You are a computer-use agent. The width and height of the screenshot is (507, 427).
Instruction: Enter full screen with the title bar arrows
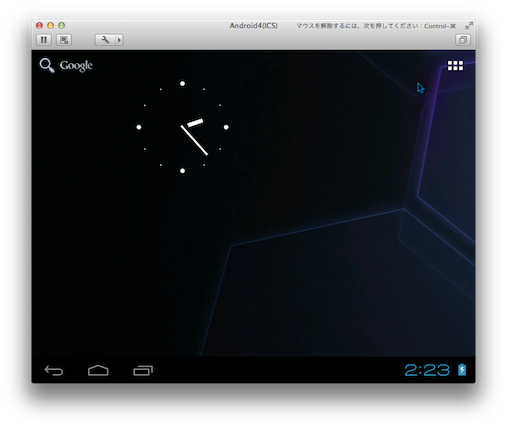pyautogui.click(x=469, y=26)
